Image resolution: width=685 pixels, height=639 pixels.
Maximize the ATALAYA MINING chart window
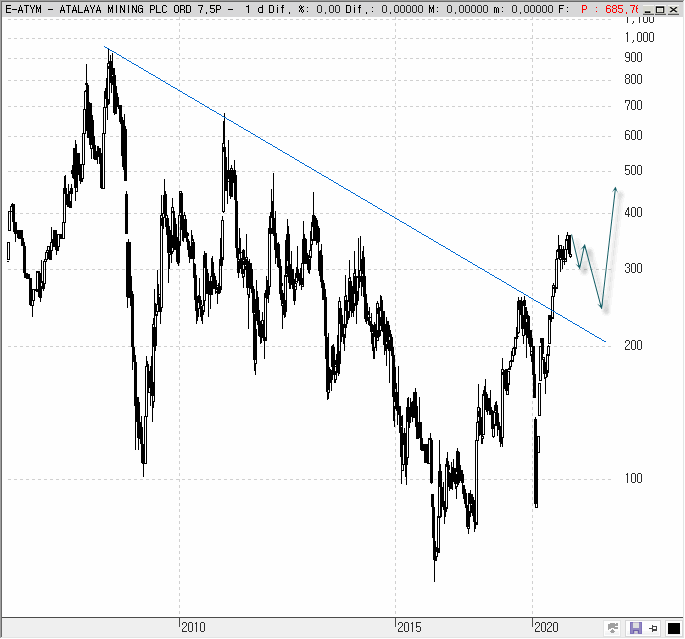660,9
